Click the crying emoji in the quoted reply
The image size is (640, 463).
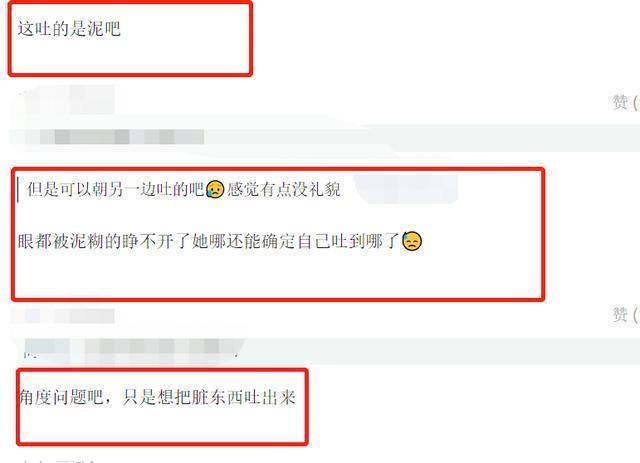pyautogui.click(x=215, y=189)
